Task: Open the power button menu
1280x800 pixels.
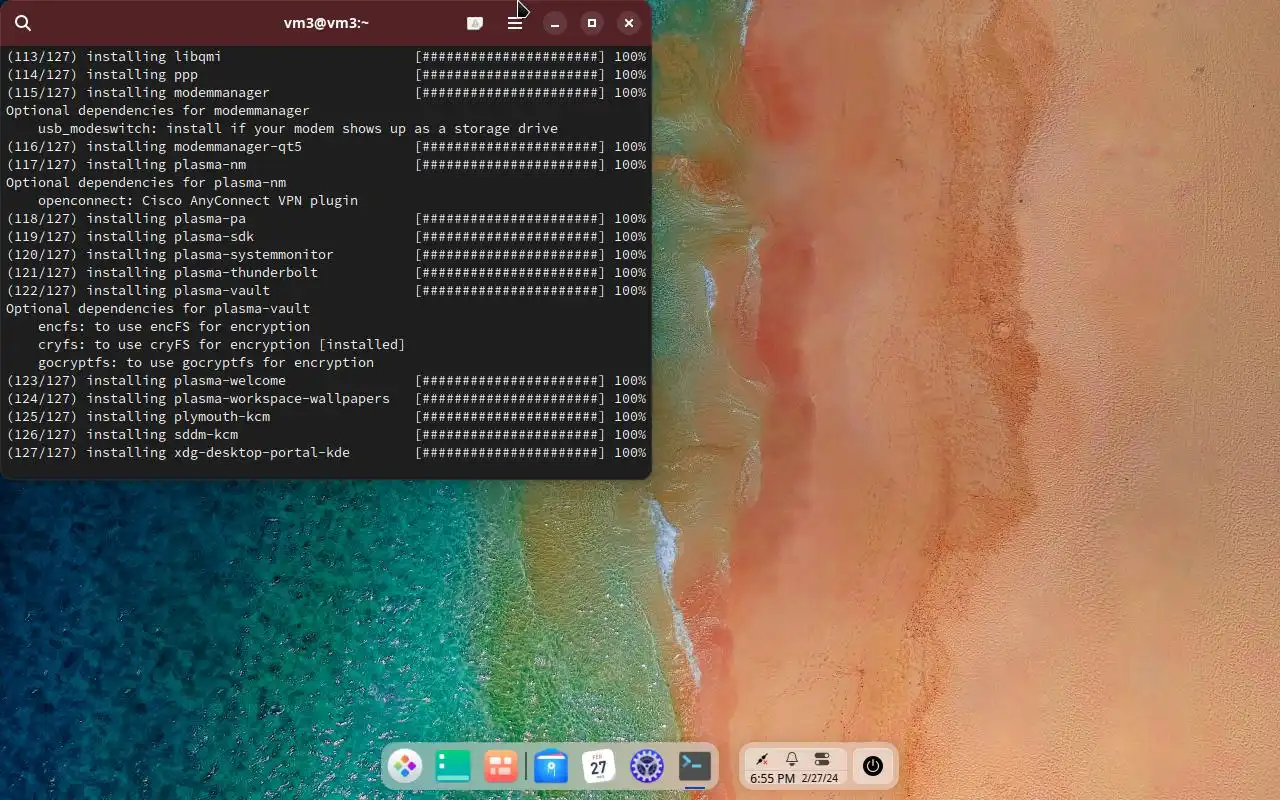Action: (x=873, y=767)
